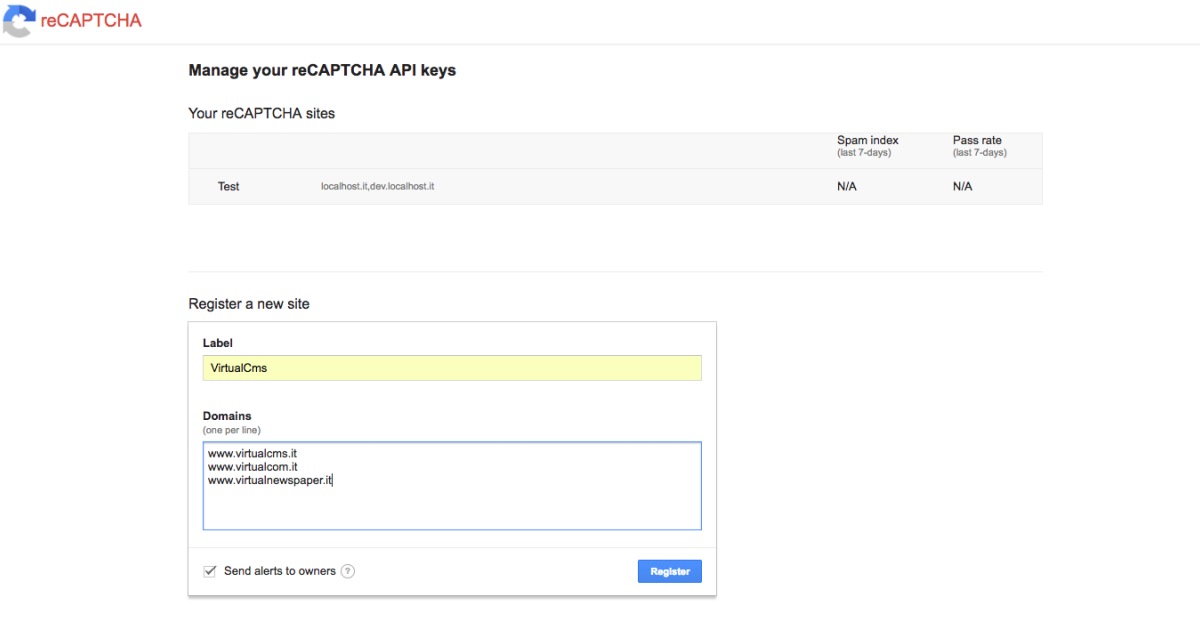Image resolution: width=1200 pixels, height=630 pixels.
Task: Select the N/A value under Spam index
Action: coord(847,187)
